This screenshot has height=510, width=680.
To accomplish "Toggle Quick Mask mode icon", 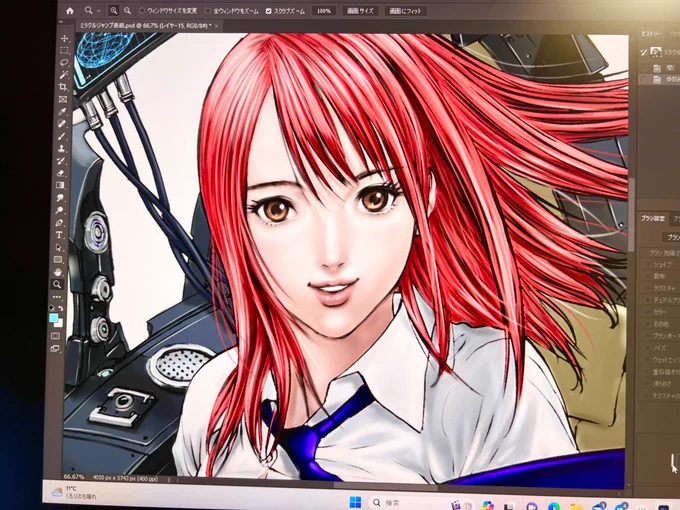I will tap(56, 336).
